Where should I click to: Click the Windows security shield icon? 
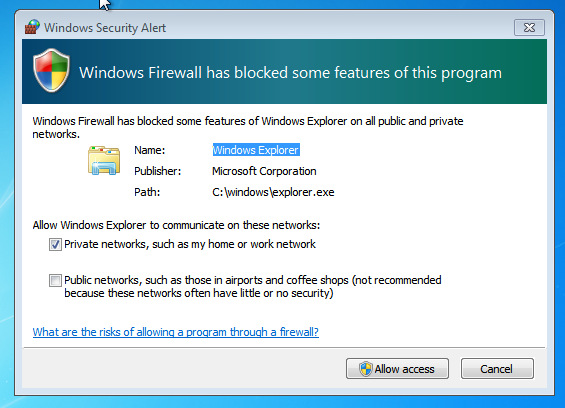pos(51,71)
